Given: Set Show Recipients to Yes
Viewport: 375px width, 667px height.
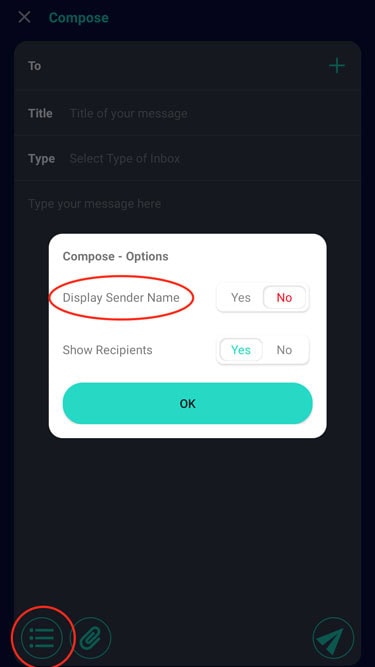Looking at the screenshot, I should click(x=241, y=350).
